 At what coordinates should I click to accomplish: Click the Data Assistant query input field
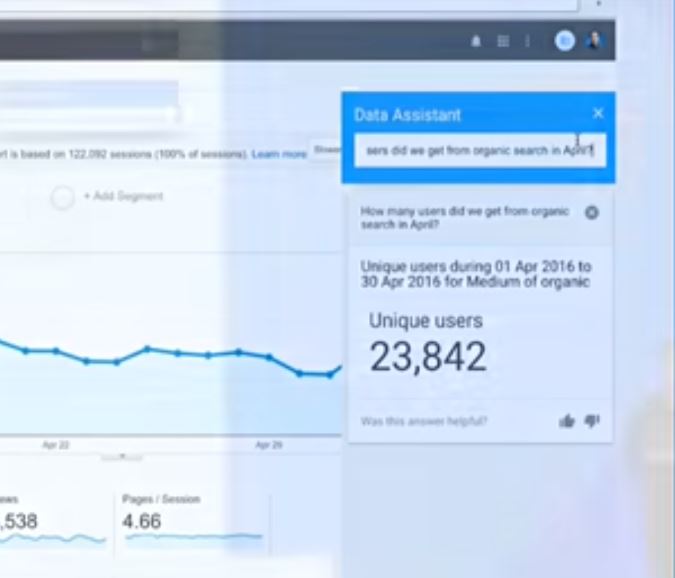pos(479,151)
